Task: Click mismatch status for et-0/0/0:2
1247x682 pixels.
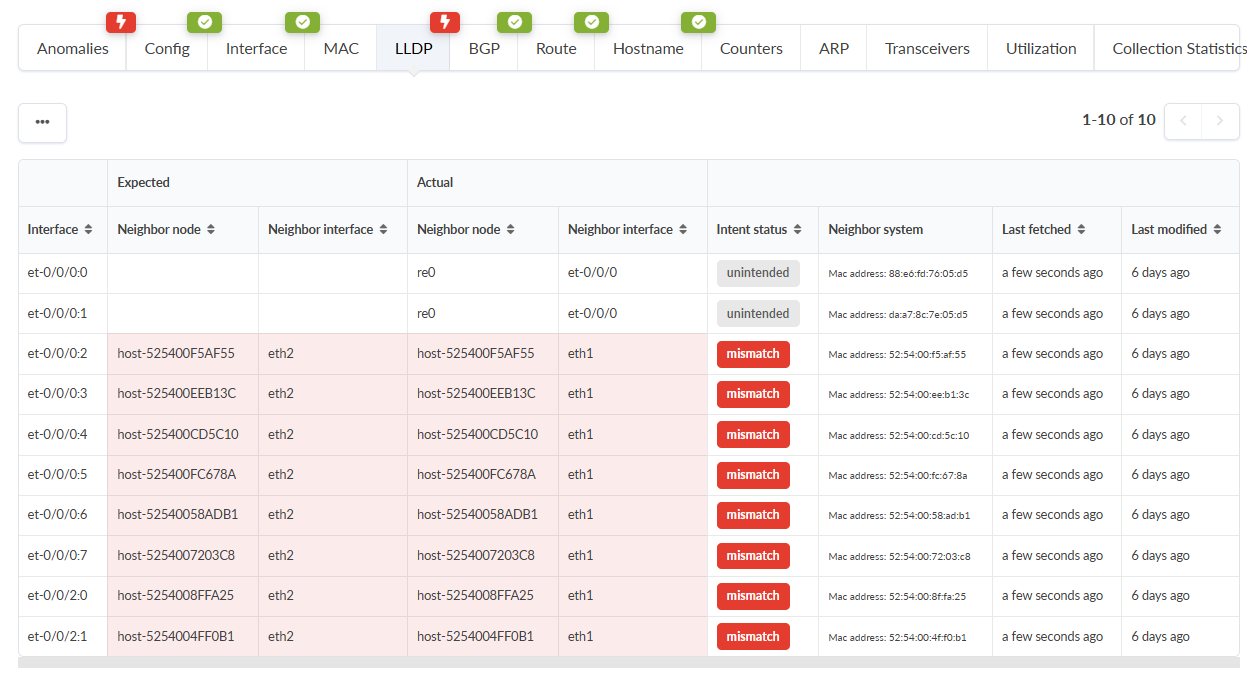Action: [x=753, y=354]
